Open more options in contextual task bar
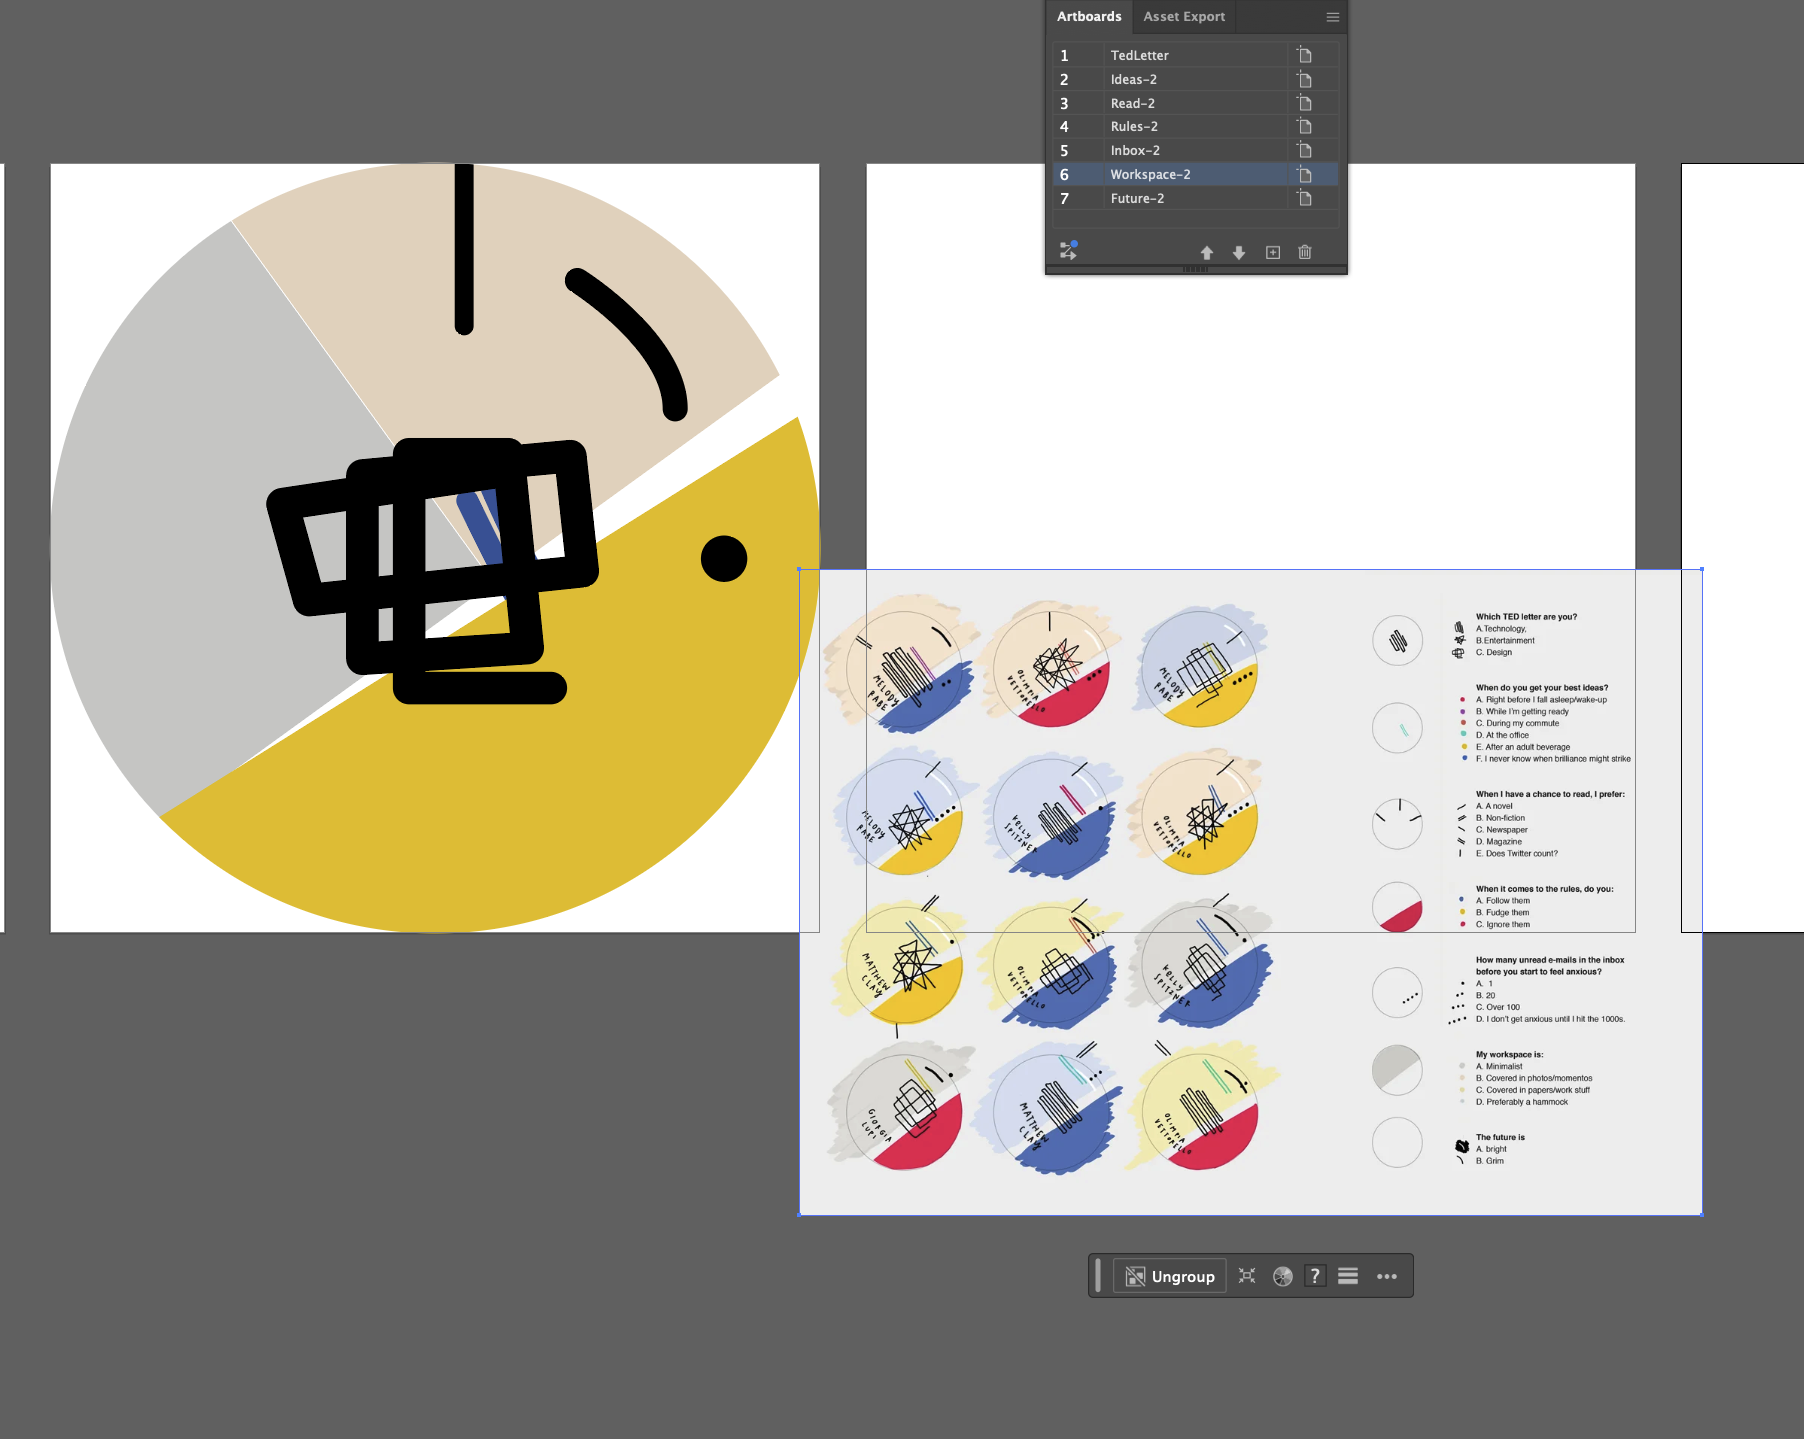The width and height of the screenshot is (1804, 1439). click(x=1386, y=1276)
